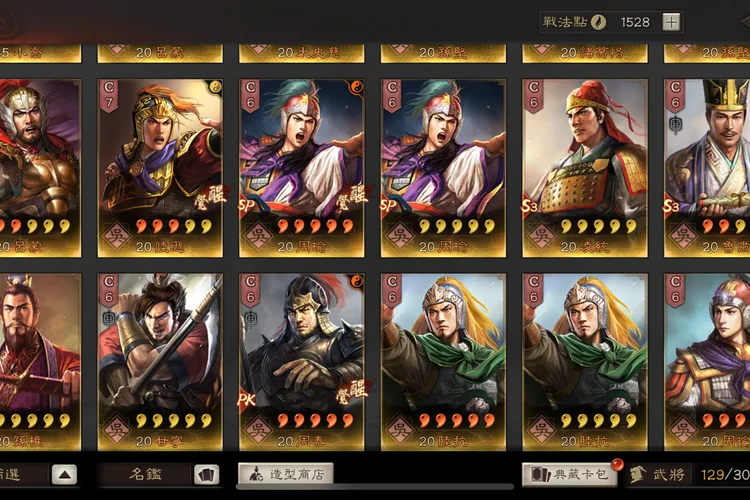The image size is (750, 500).
Task: Click the 吳 faction emblem on 凌統's card
Action: pyautogui.click(x=541, y=236)
